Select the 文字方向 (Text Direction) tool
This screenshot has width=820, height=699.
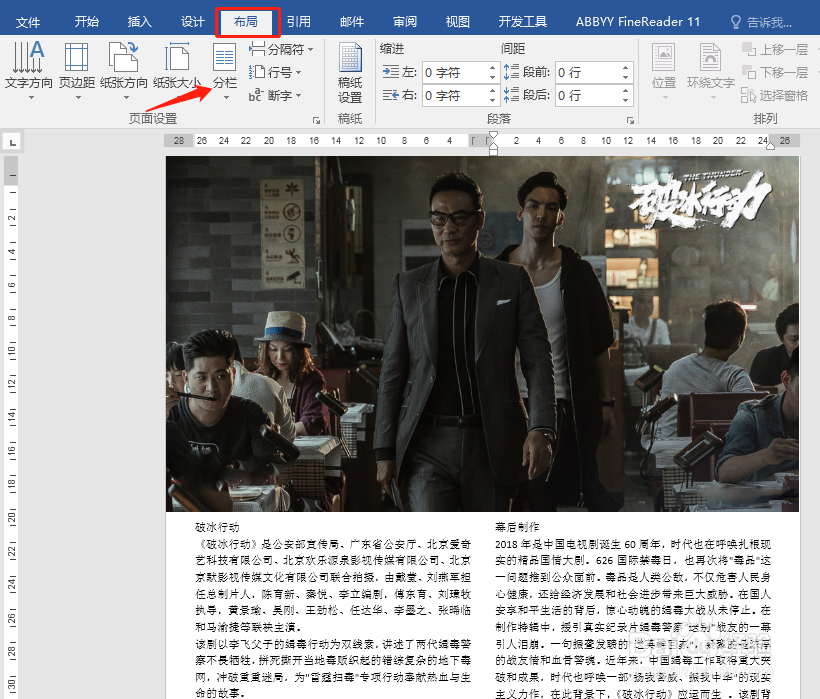28,68
